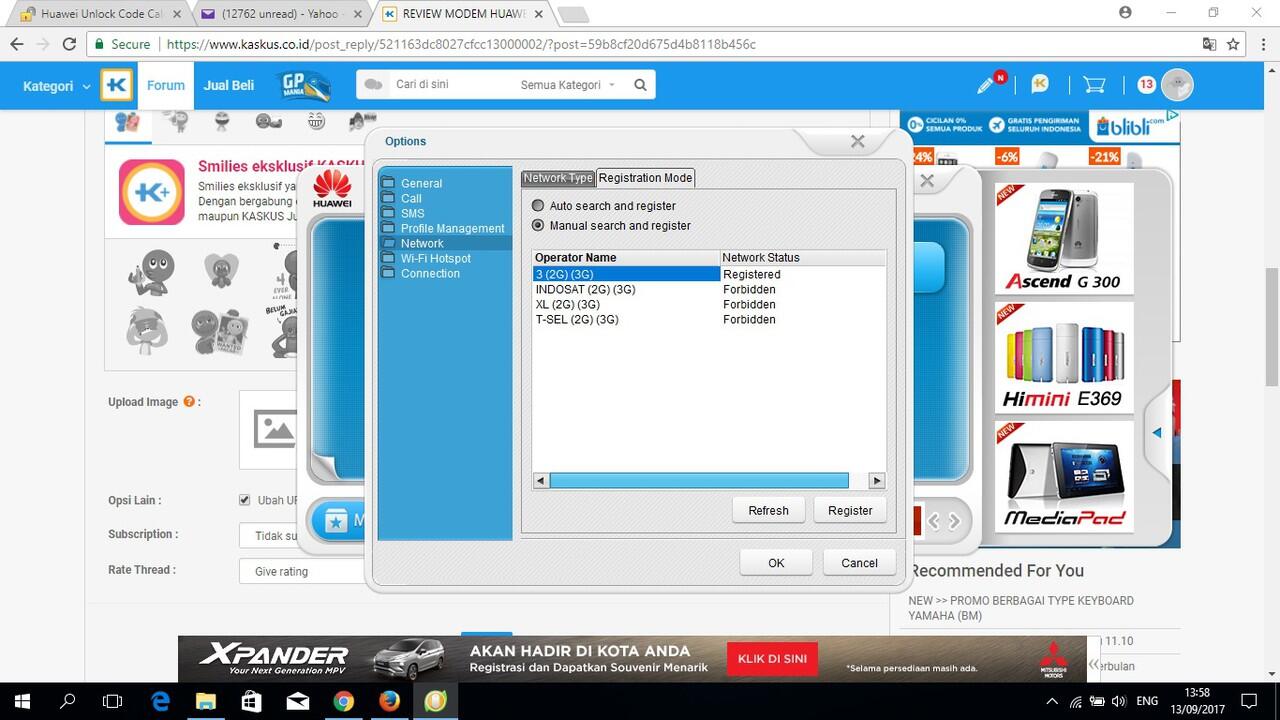Click the KASKUS logo icon
The image size is (1280, 720).
tap(116, 85)
